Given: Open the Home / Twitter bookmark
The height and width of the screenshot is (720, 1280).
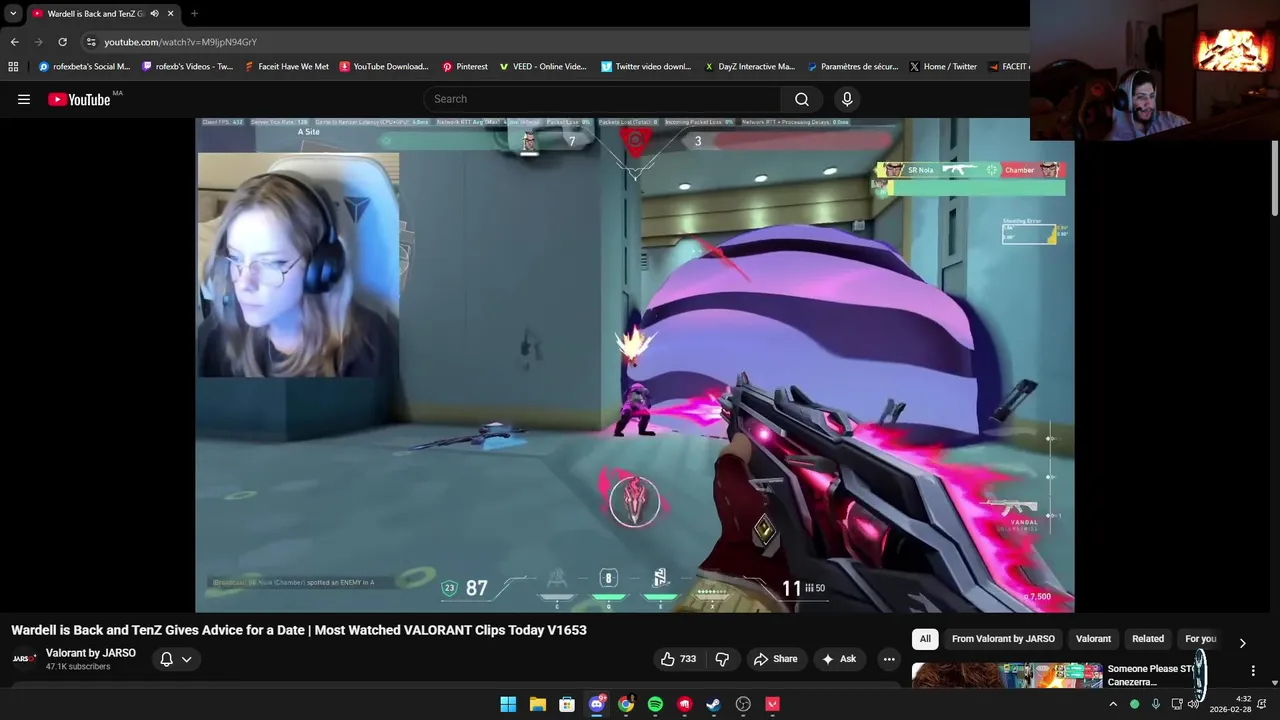Looking at the screenshot, I should click(942, 67).
